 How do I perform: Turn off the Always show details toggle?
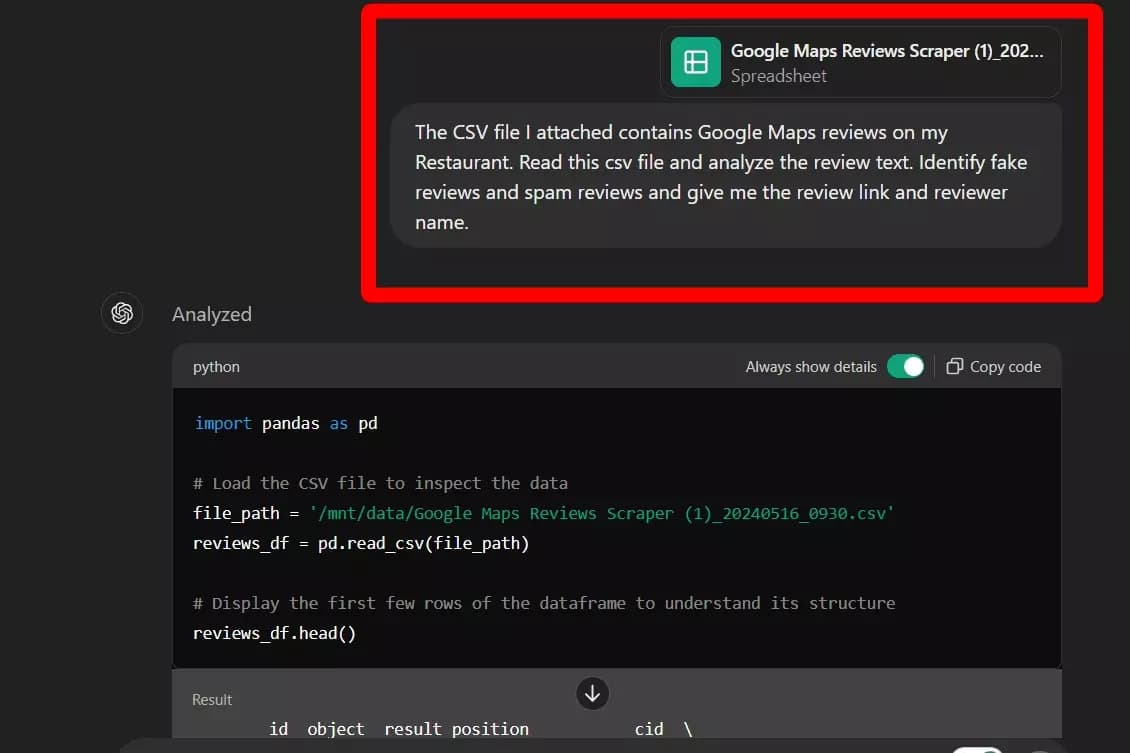[x=905, y=366]
